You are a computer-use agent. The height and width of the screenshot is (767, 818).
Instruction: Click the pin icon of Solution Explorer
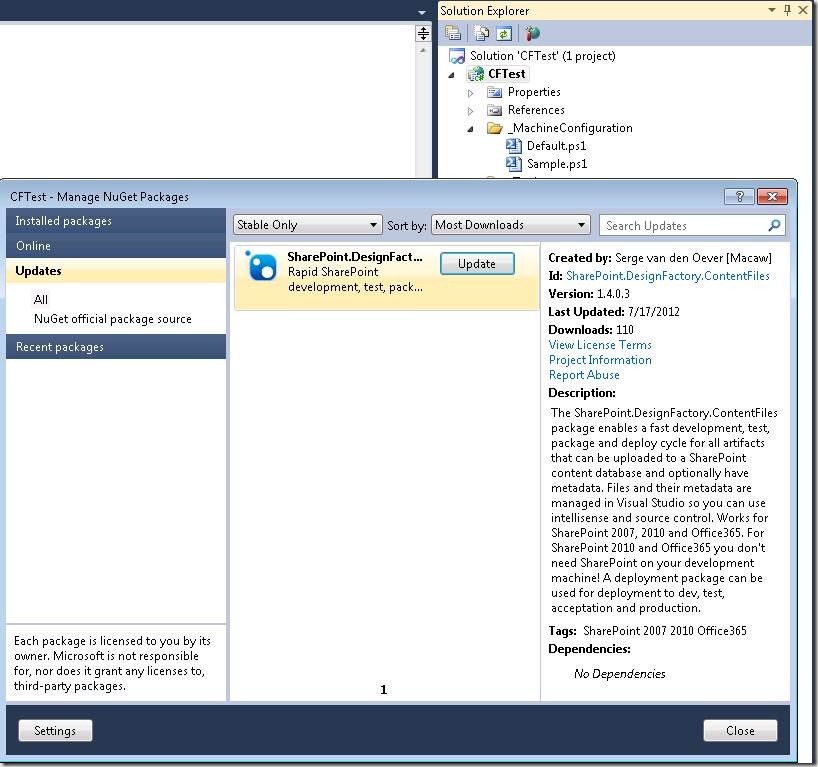pos(787,10)
